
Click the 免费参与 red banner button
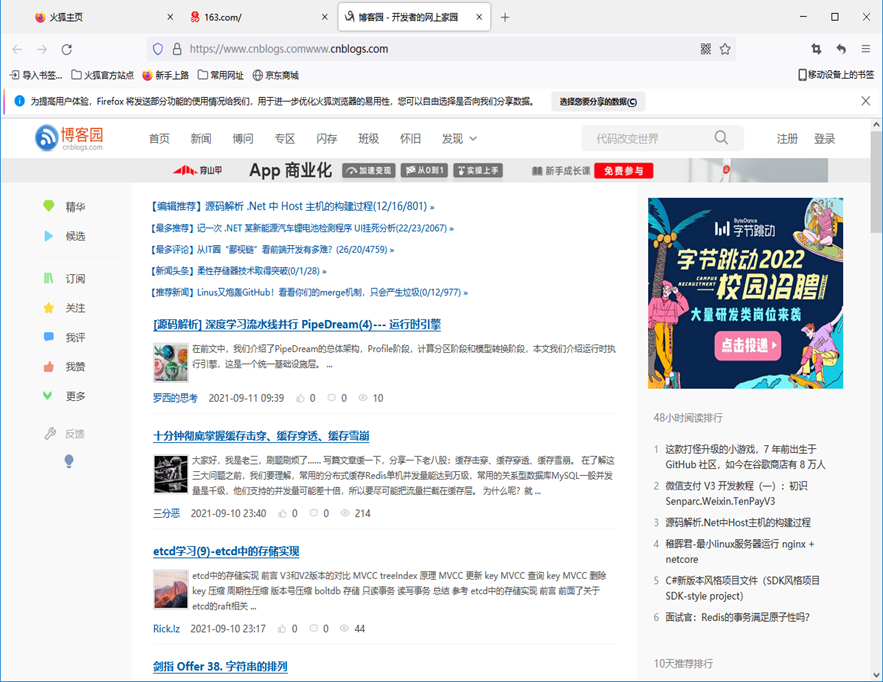(x=623, y=171)
